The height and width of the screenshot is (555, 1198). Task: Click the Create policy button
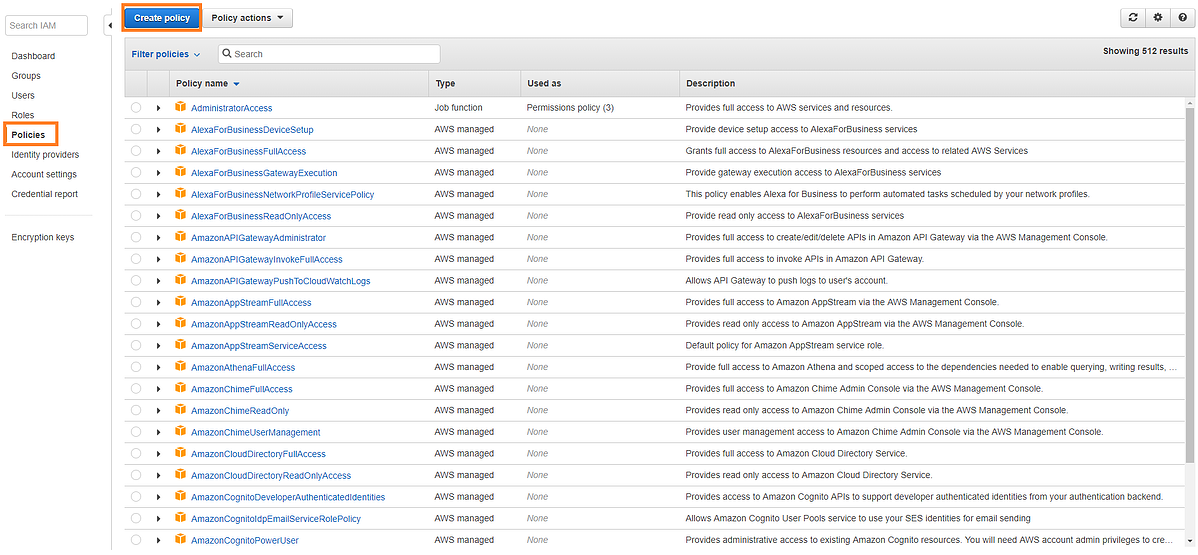[162, 17]
